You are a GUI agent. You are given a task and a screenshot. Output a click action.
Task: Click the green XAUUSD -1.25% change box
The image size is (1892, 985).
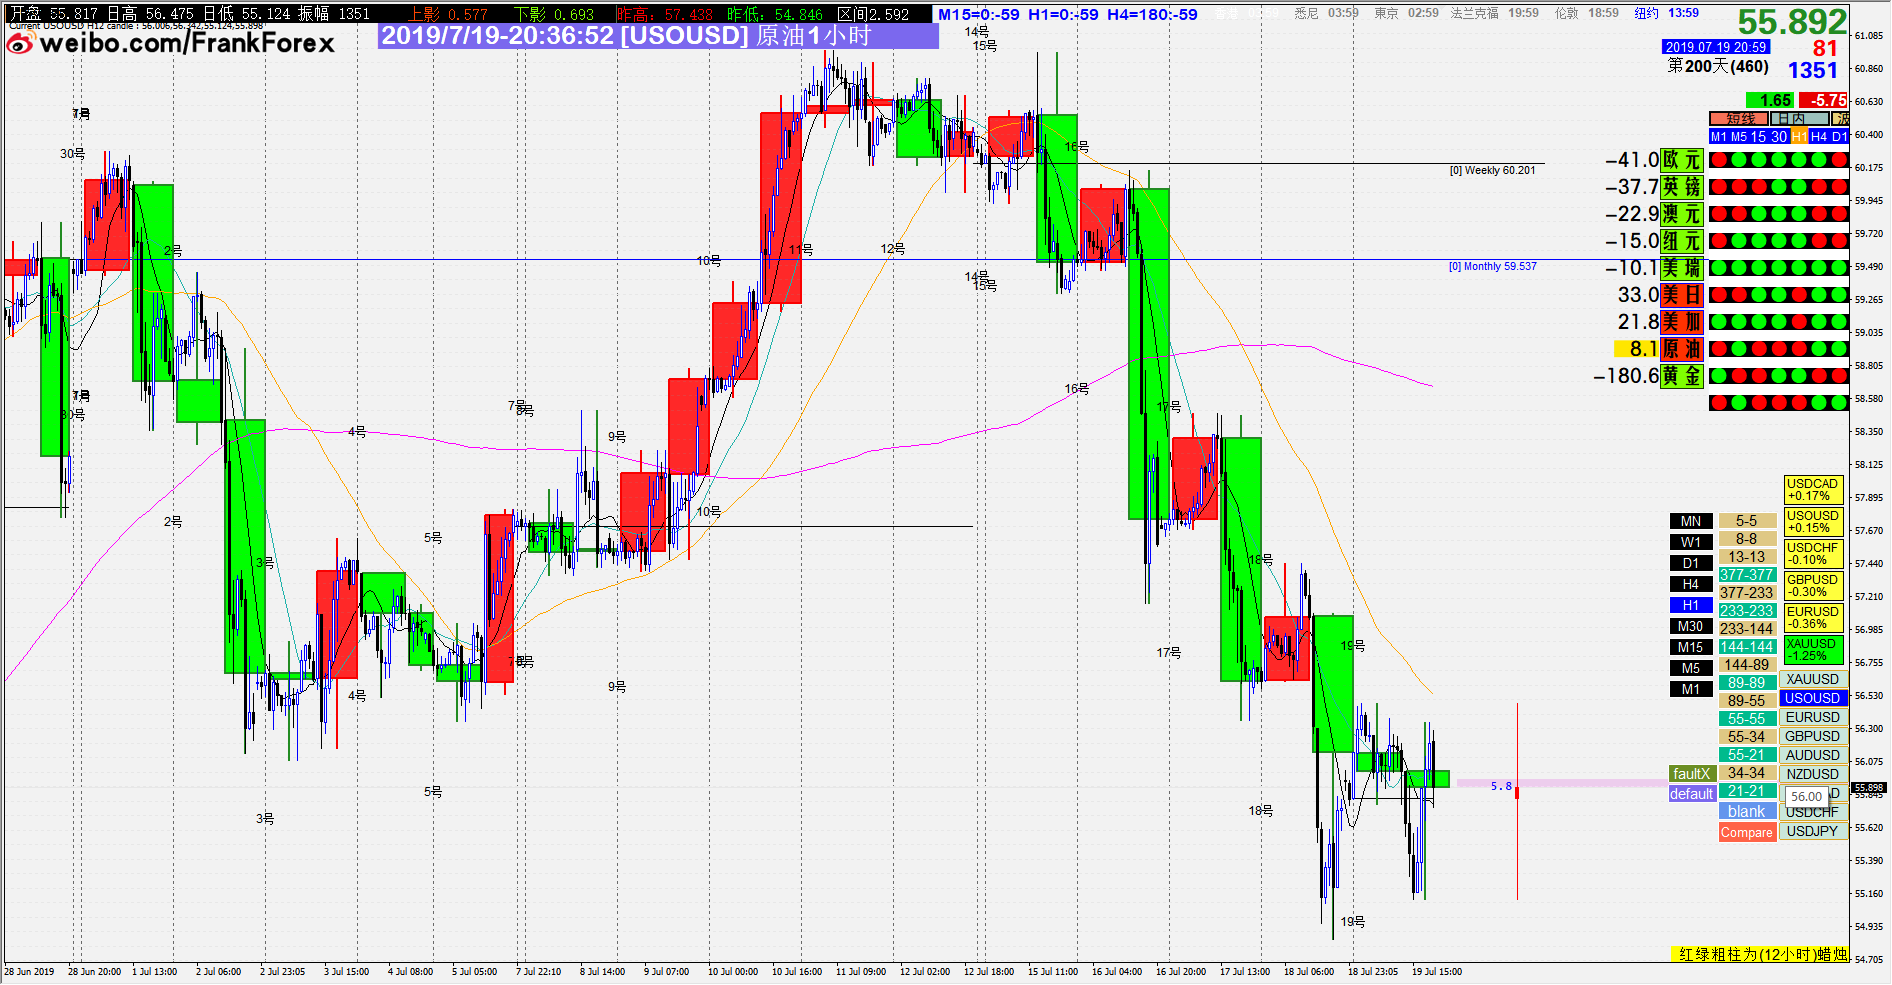[1813, 650]
